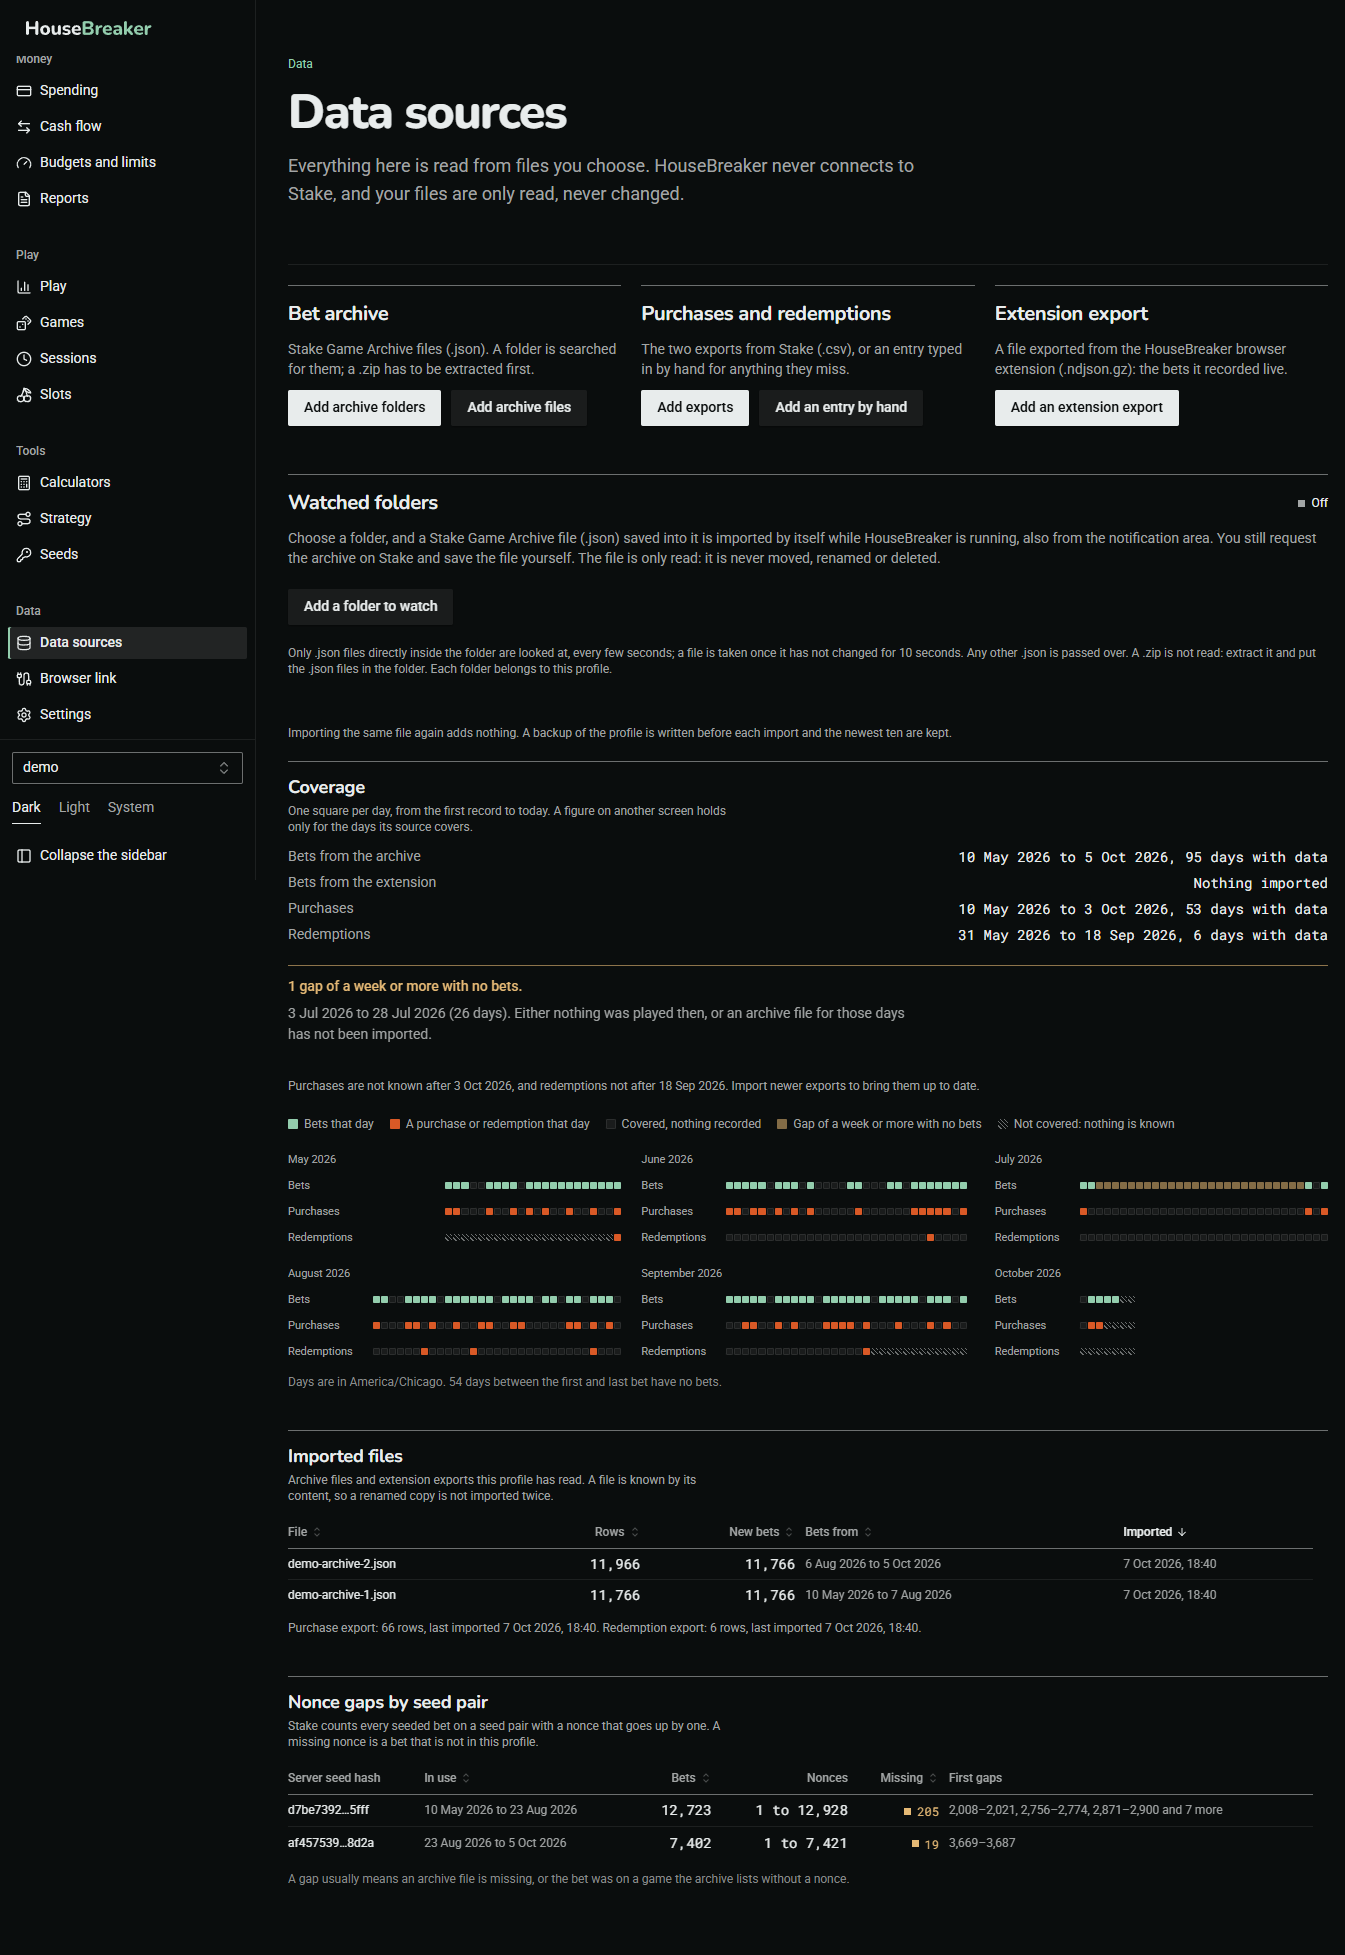Choose Add an entry by hand
This screenshot has height=1955, width=1345.
click(841, 408)
